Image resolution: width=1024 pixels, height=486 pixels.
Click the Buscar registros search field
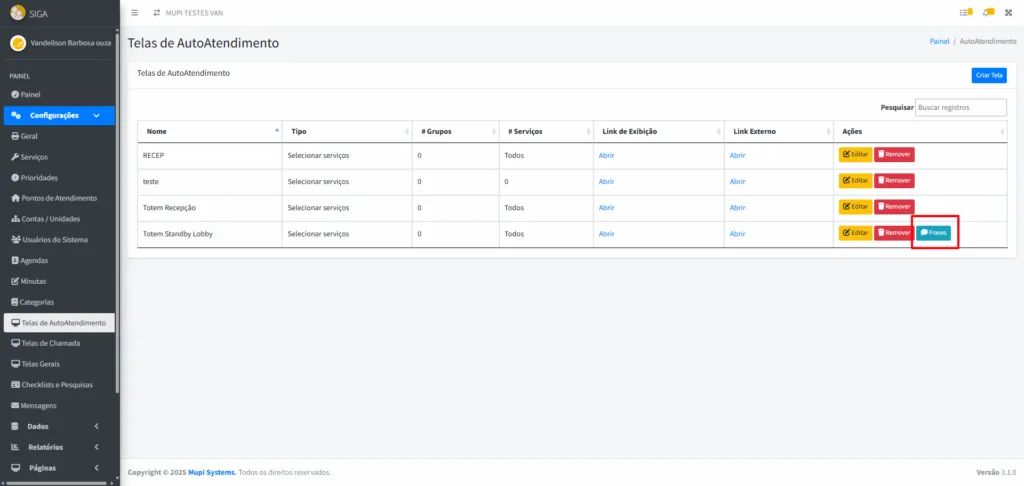(960, 107)
